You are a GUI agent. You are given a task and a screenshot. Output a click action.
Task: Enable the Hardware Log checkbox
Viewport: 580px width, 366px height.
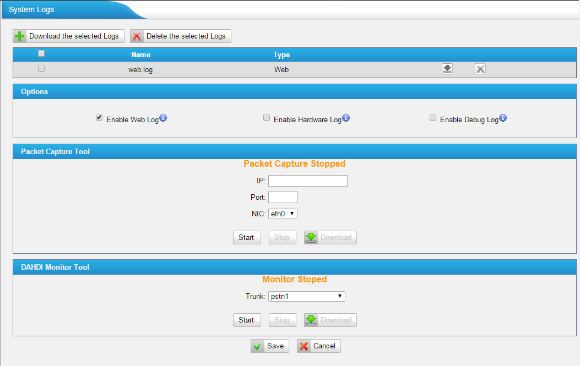[266, 118]
